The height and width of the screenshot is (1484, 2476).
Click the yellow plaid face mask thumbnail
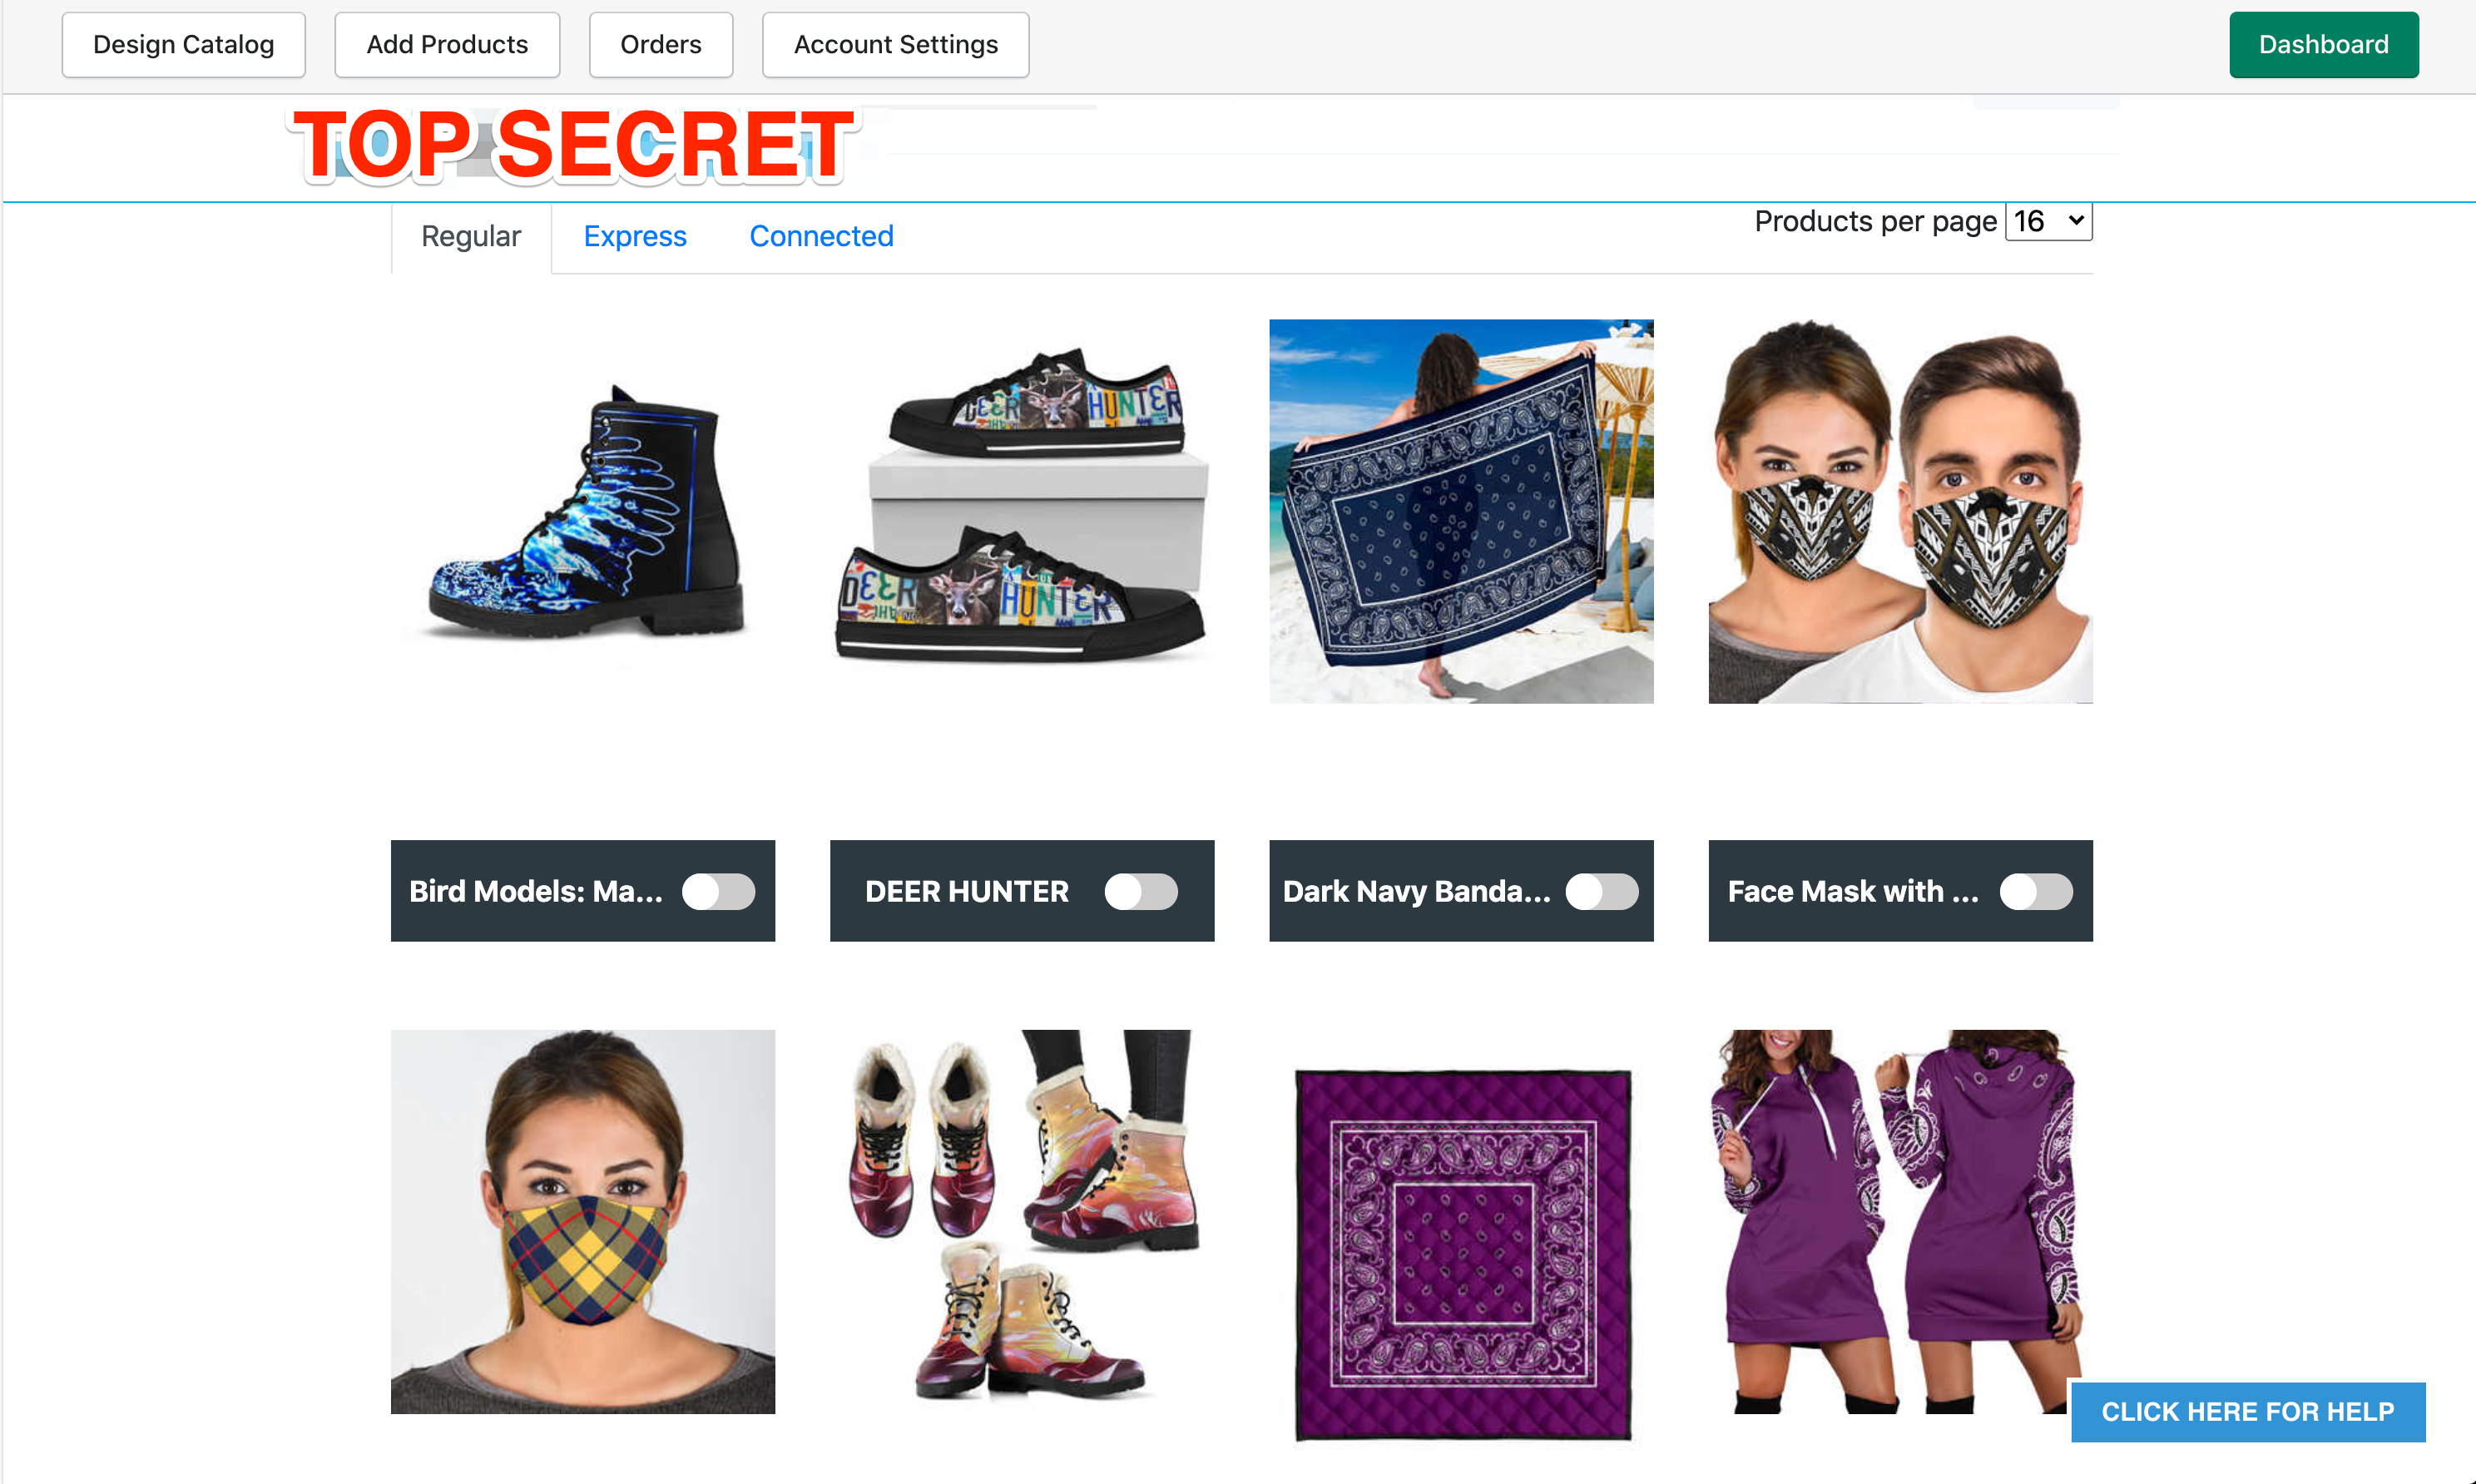pyautogui.click(x=583, y=1221)
